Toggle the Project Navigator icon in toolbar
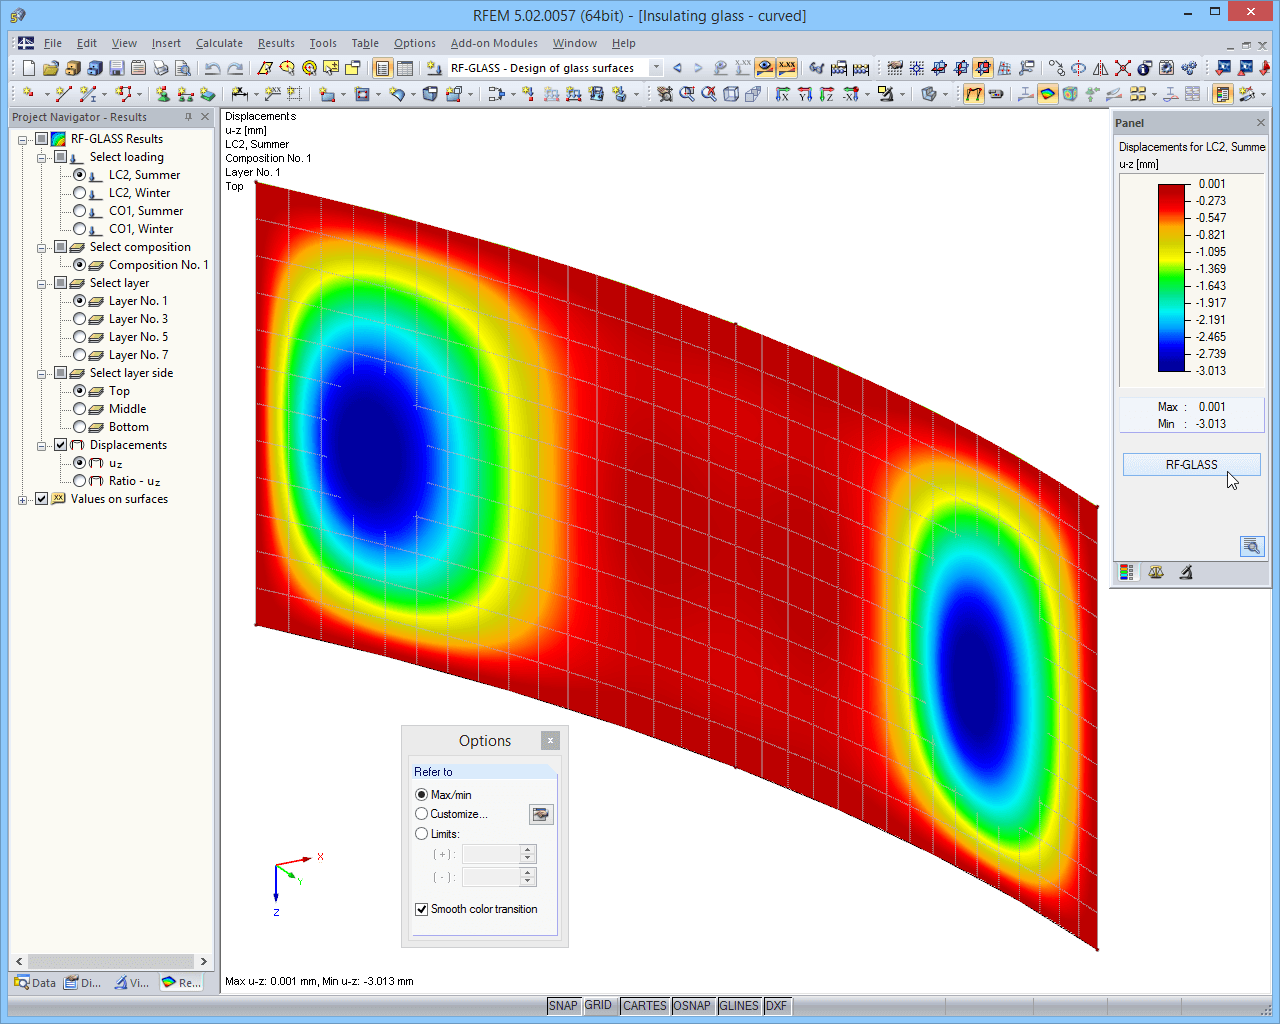Image resolution: width=1280 pixels, height=1024 pixels. [382, 68]
